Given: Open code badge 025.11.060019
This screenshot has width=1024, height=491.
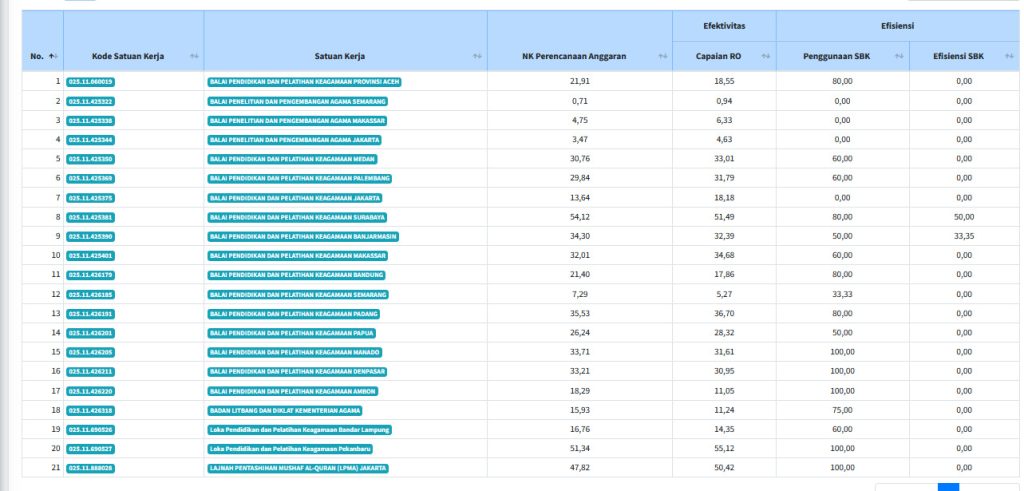Looking at the screenshot, I should click(x=91, y=82).
